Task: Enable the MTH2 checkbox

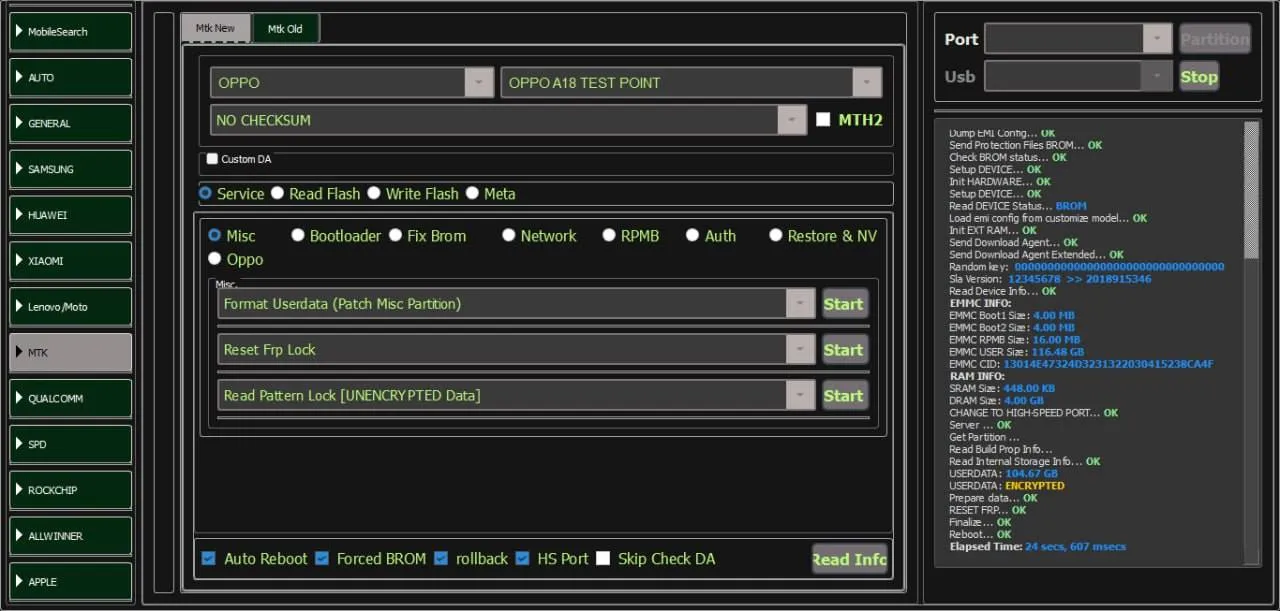Action: pos(823,120)
